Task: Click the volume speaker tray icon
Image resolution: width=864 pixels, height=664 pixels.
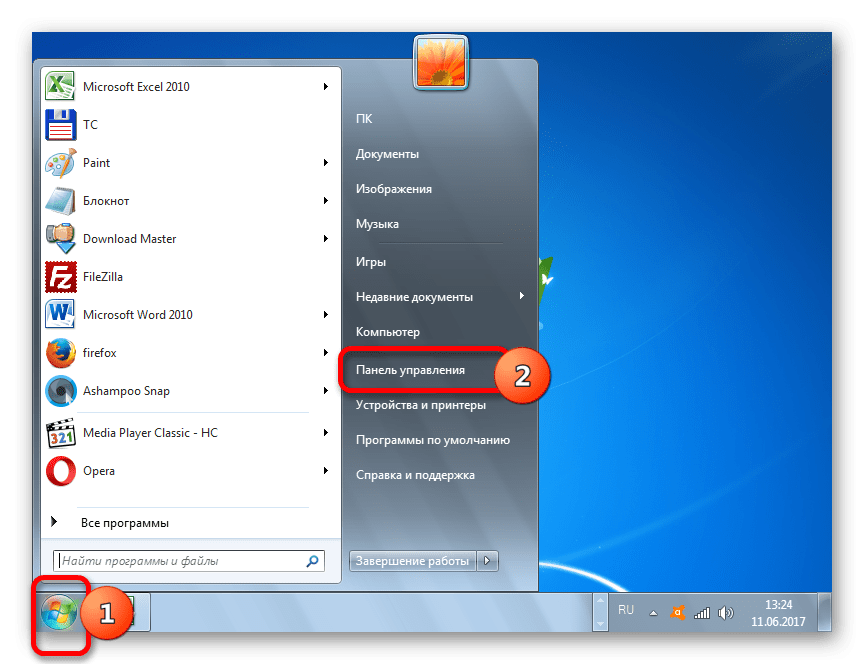Action: (727, 612)
